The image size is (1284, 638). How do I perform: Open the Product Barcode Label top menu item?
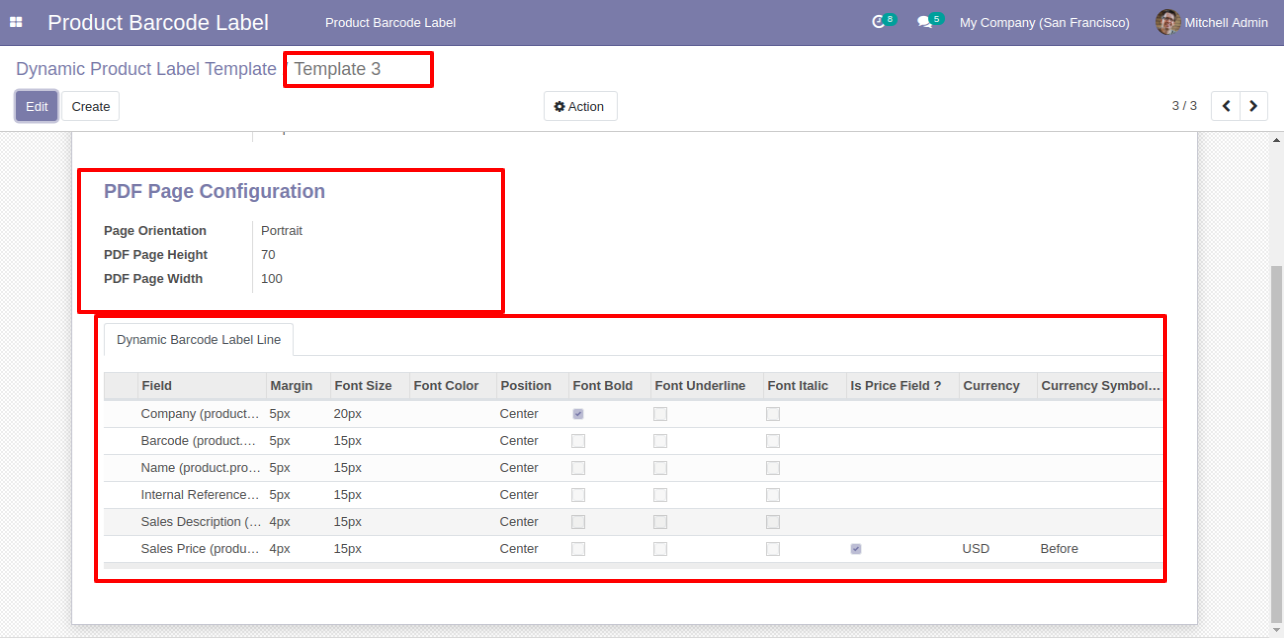click(390, 22)
